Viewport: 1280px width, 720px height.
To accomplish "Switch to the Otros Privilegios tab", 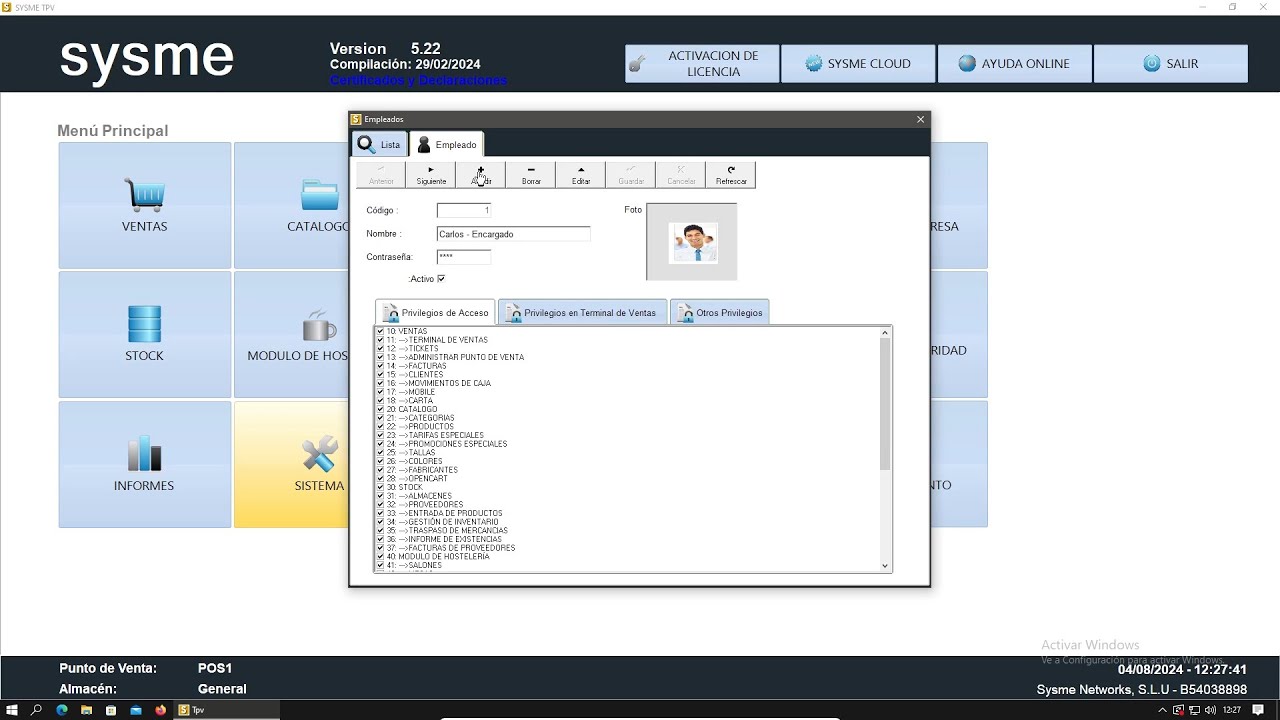I will coord(719,313).
